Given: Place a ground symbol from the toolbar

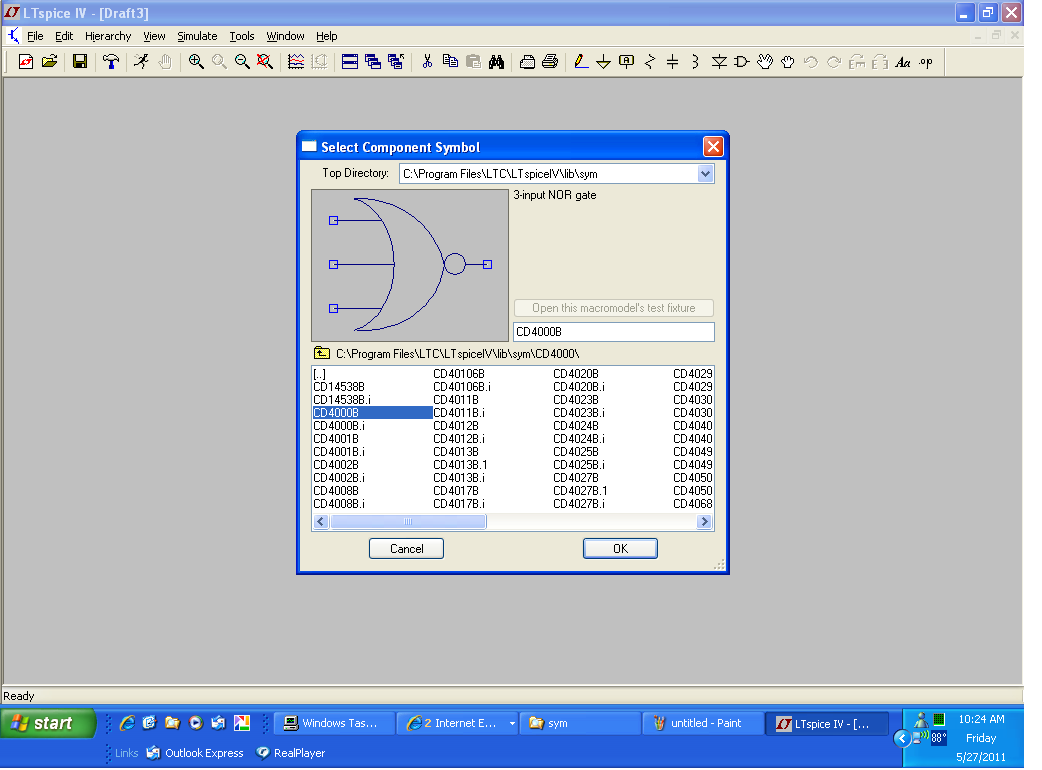Looking at the screenshot, I should click(x=603, y=62).
